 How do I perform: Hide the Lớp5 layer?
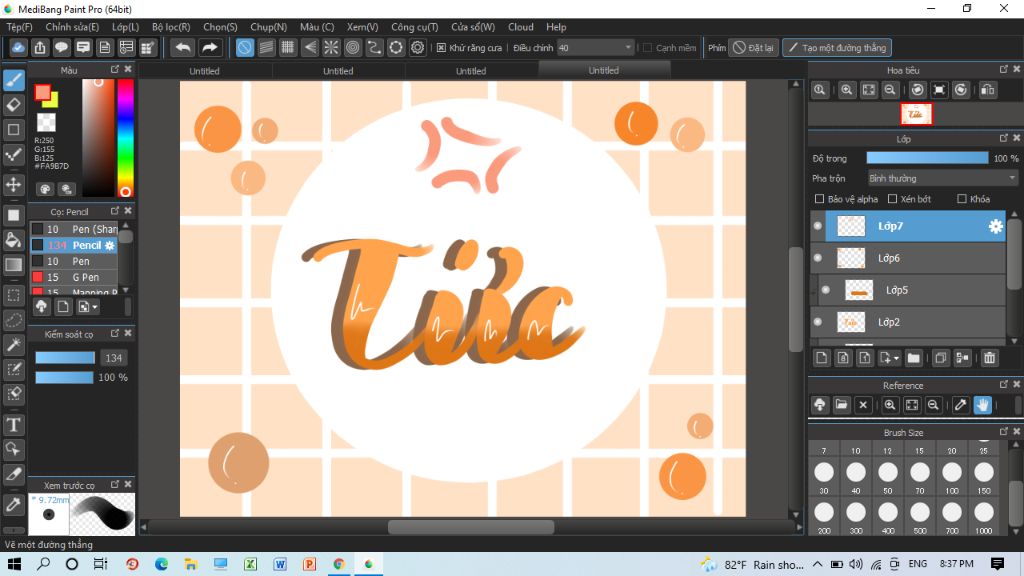826,290
